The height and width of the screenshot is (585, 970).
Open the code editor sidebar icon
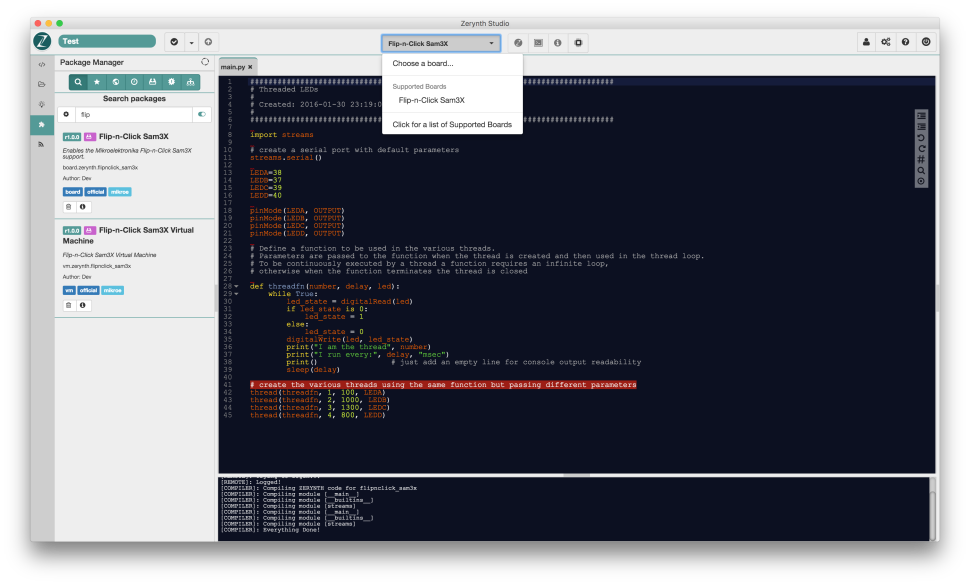coord(42,64)
